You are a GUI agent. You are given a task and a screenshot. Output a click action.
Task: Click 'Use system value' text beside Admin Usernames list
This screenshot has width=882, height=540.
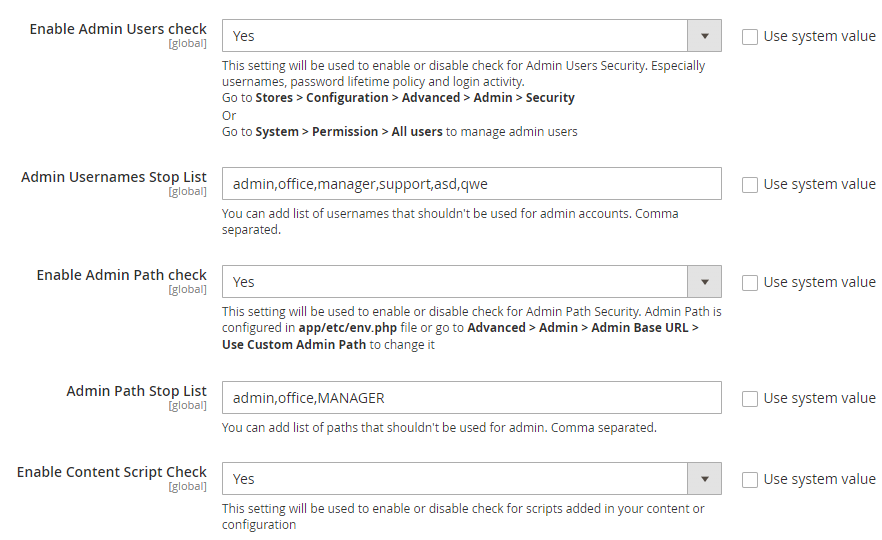tap(819, 184)
